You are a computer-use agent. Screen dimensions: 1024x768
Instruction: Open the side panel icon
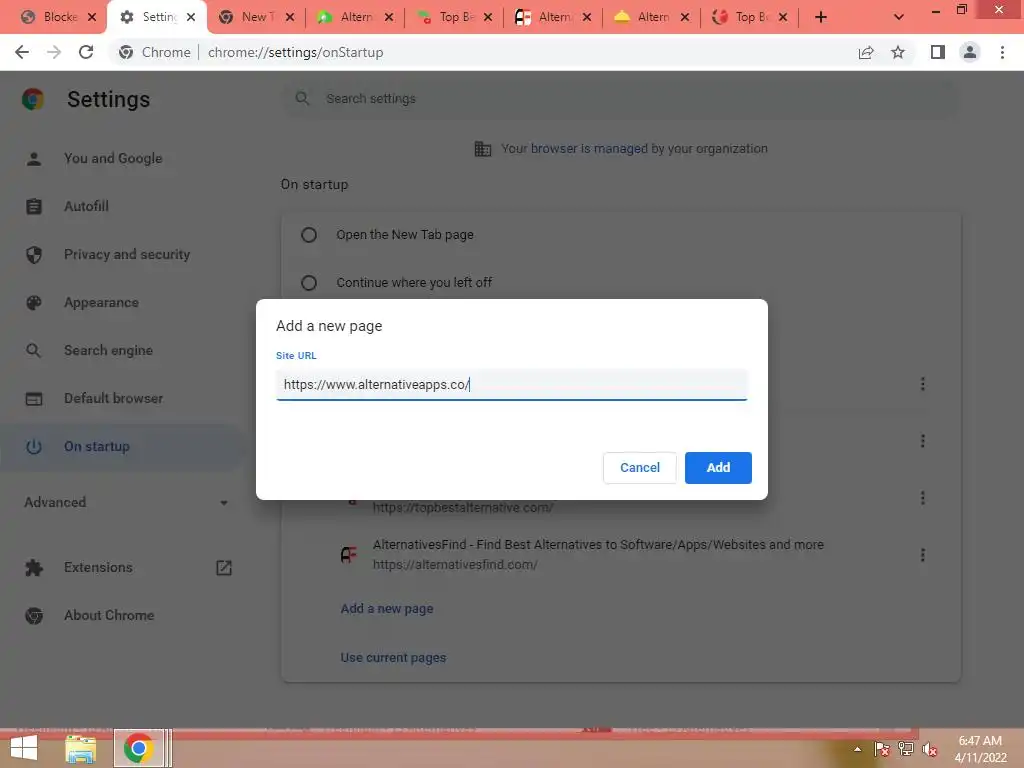pyautogui.click(x=938, y=52)
